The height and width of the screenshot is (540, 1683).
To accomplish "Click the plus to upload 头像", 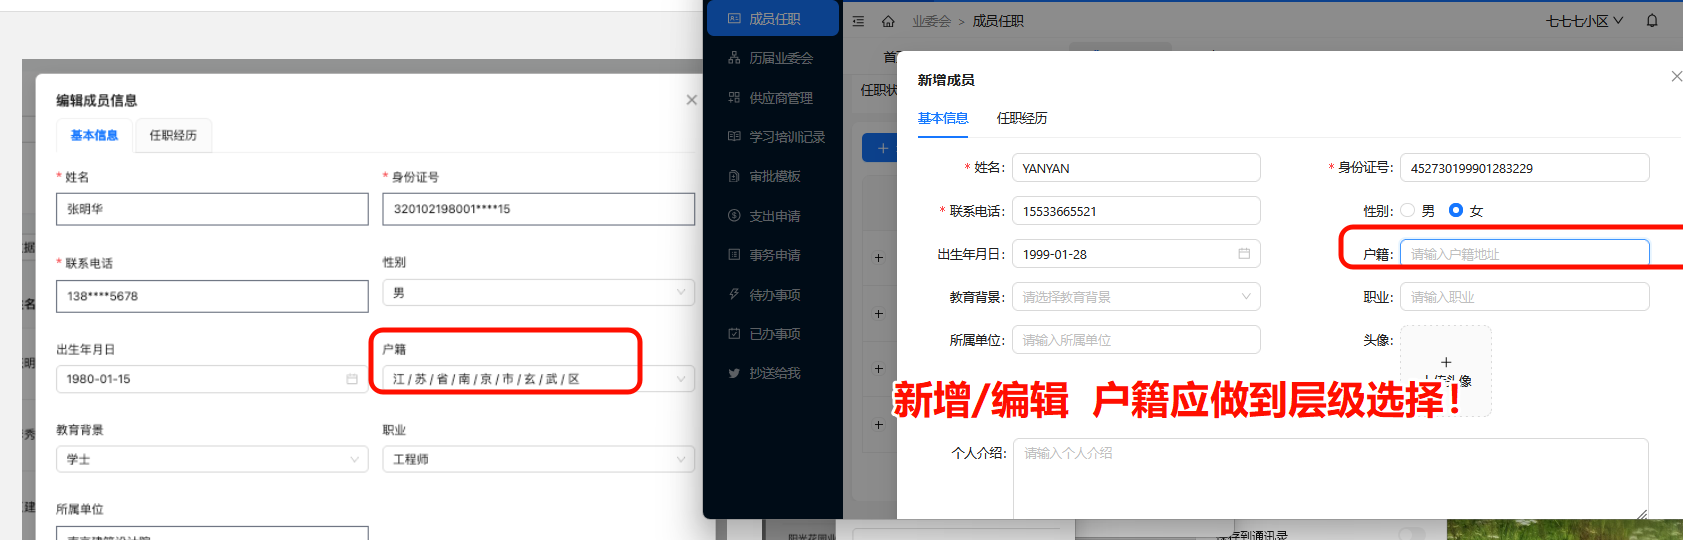I will tap(1445, 362).
